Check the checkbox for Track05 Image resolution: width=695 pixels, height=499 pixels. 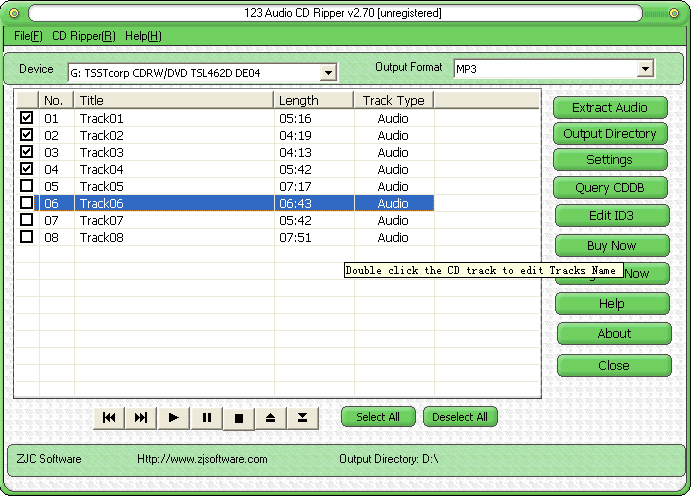coord(27,186)
